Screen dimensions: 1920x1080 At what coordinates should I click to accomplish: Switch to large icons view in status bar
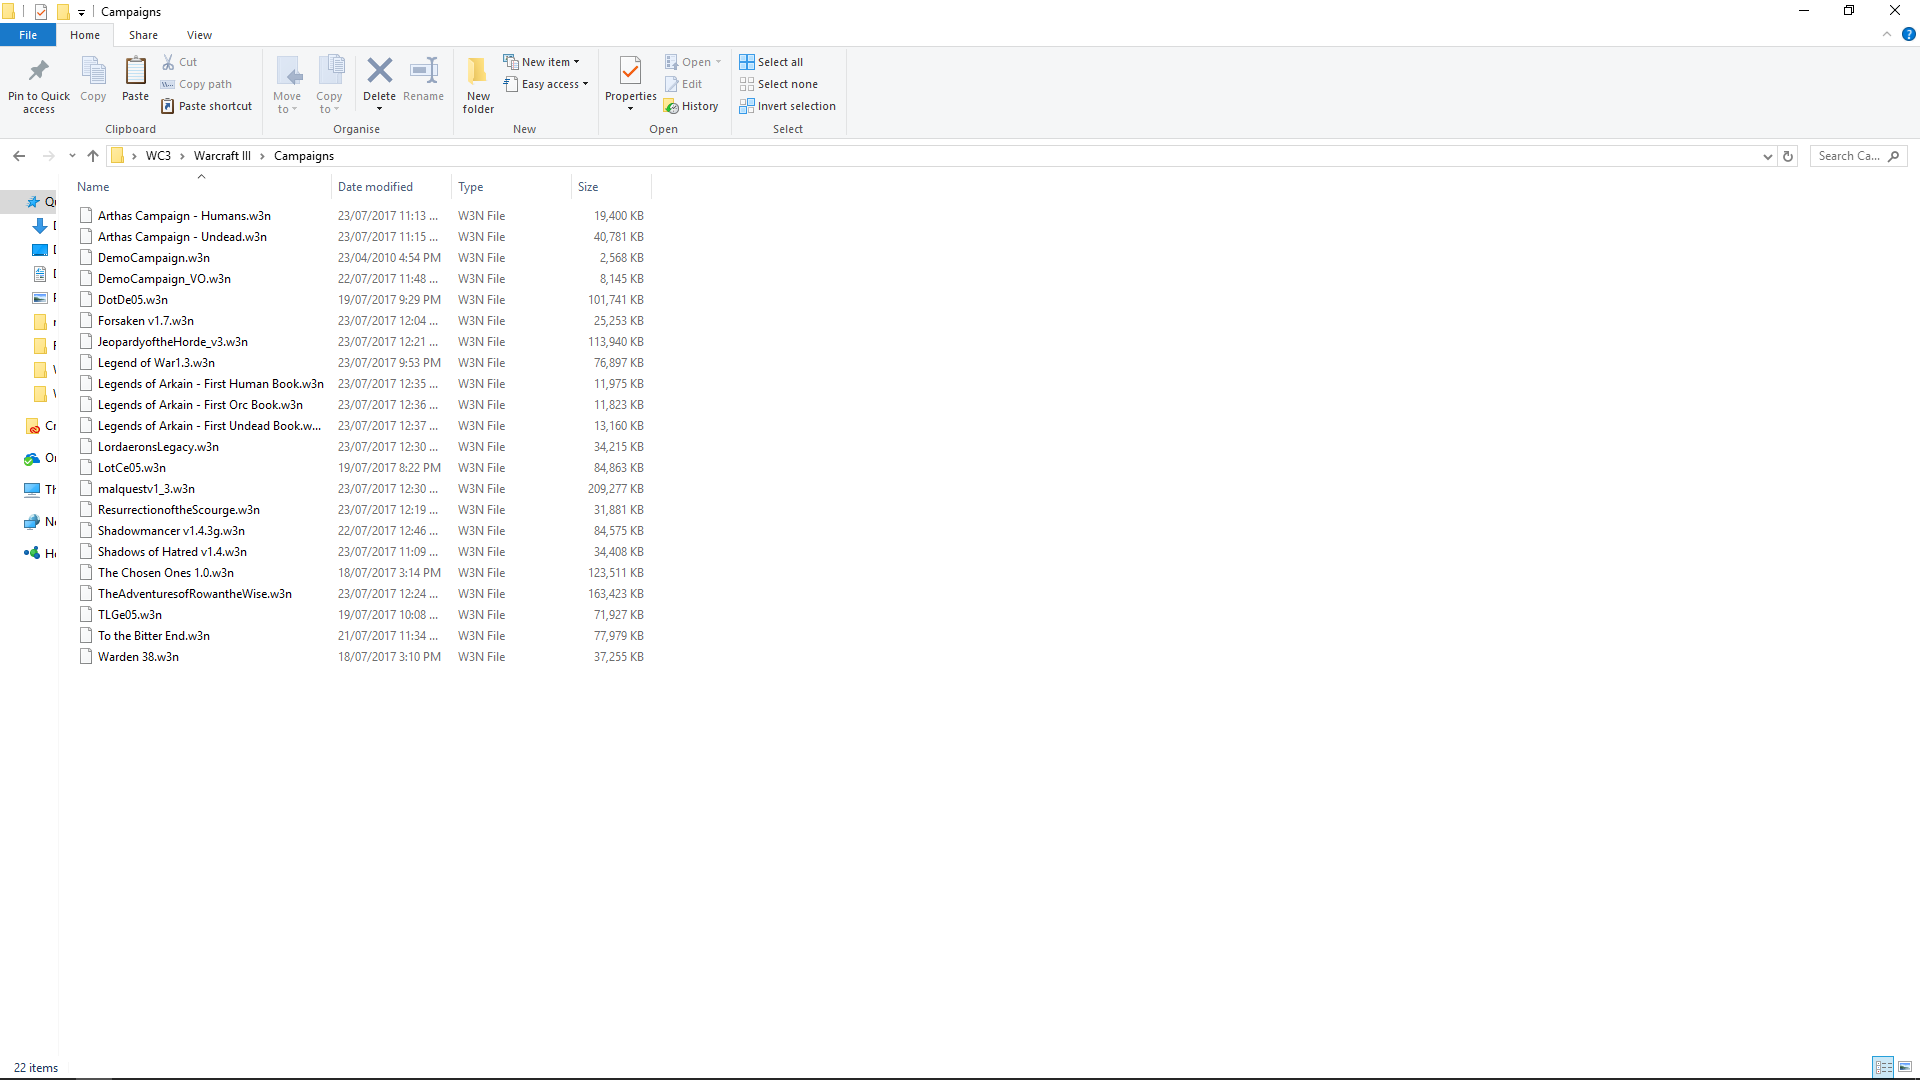(1905, 1067)
